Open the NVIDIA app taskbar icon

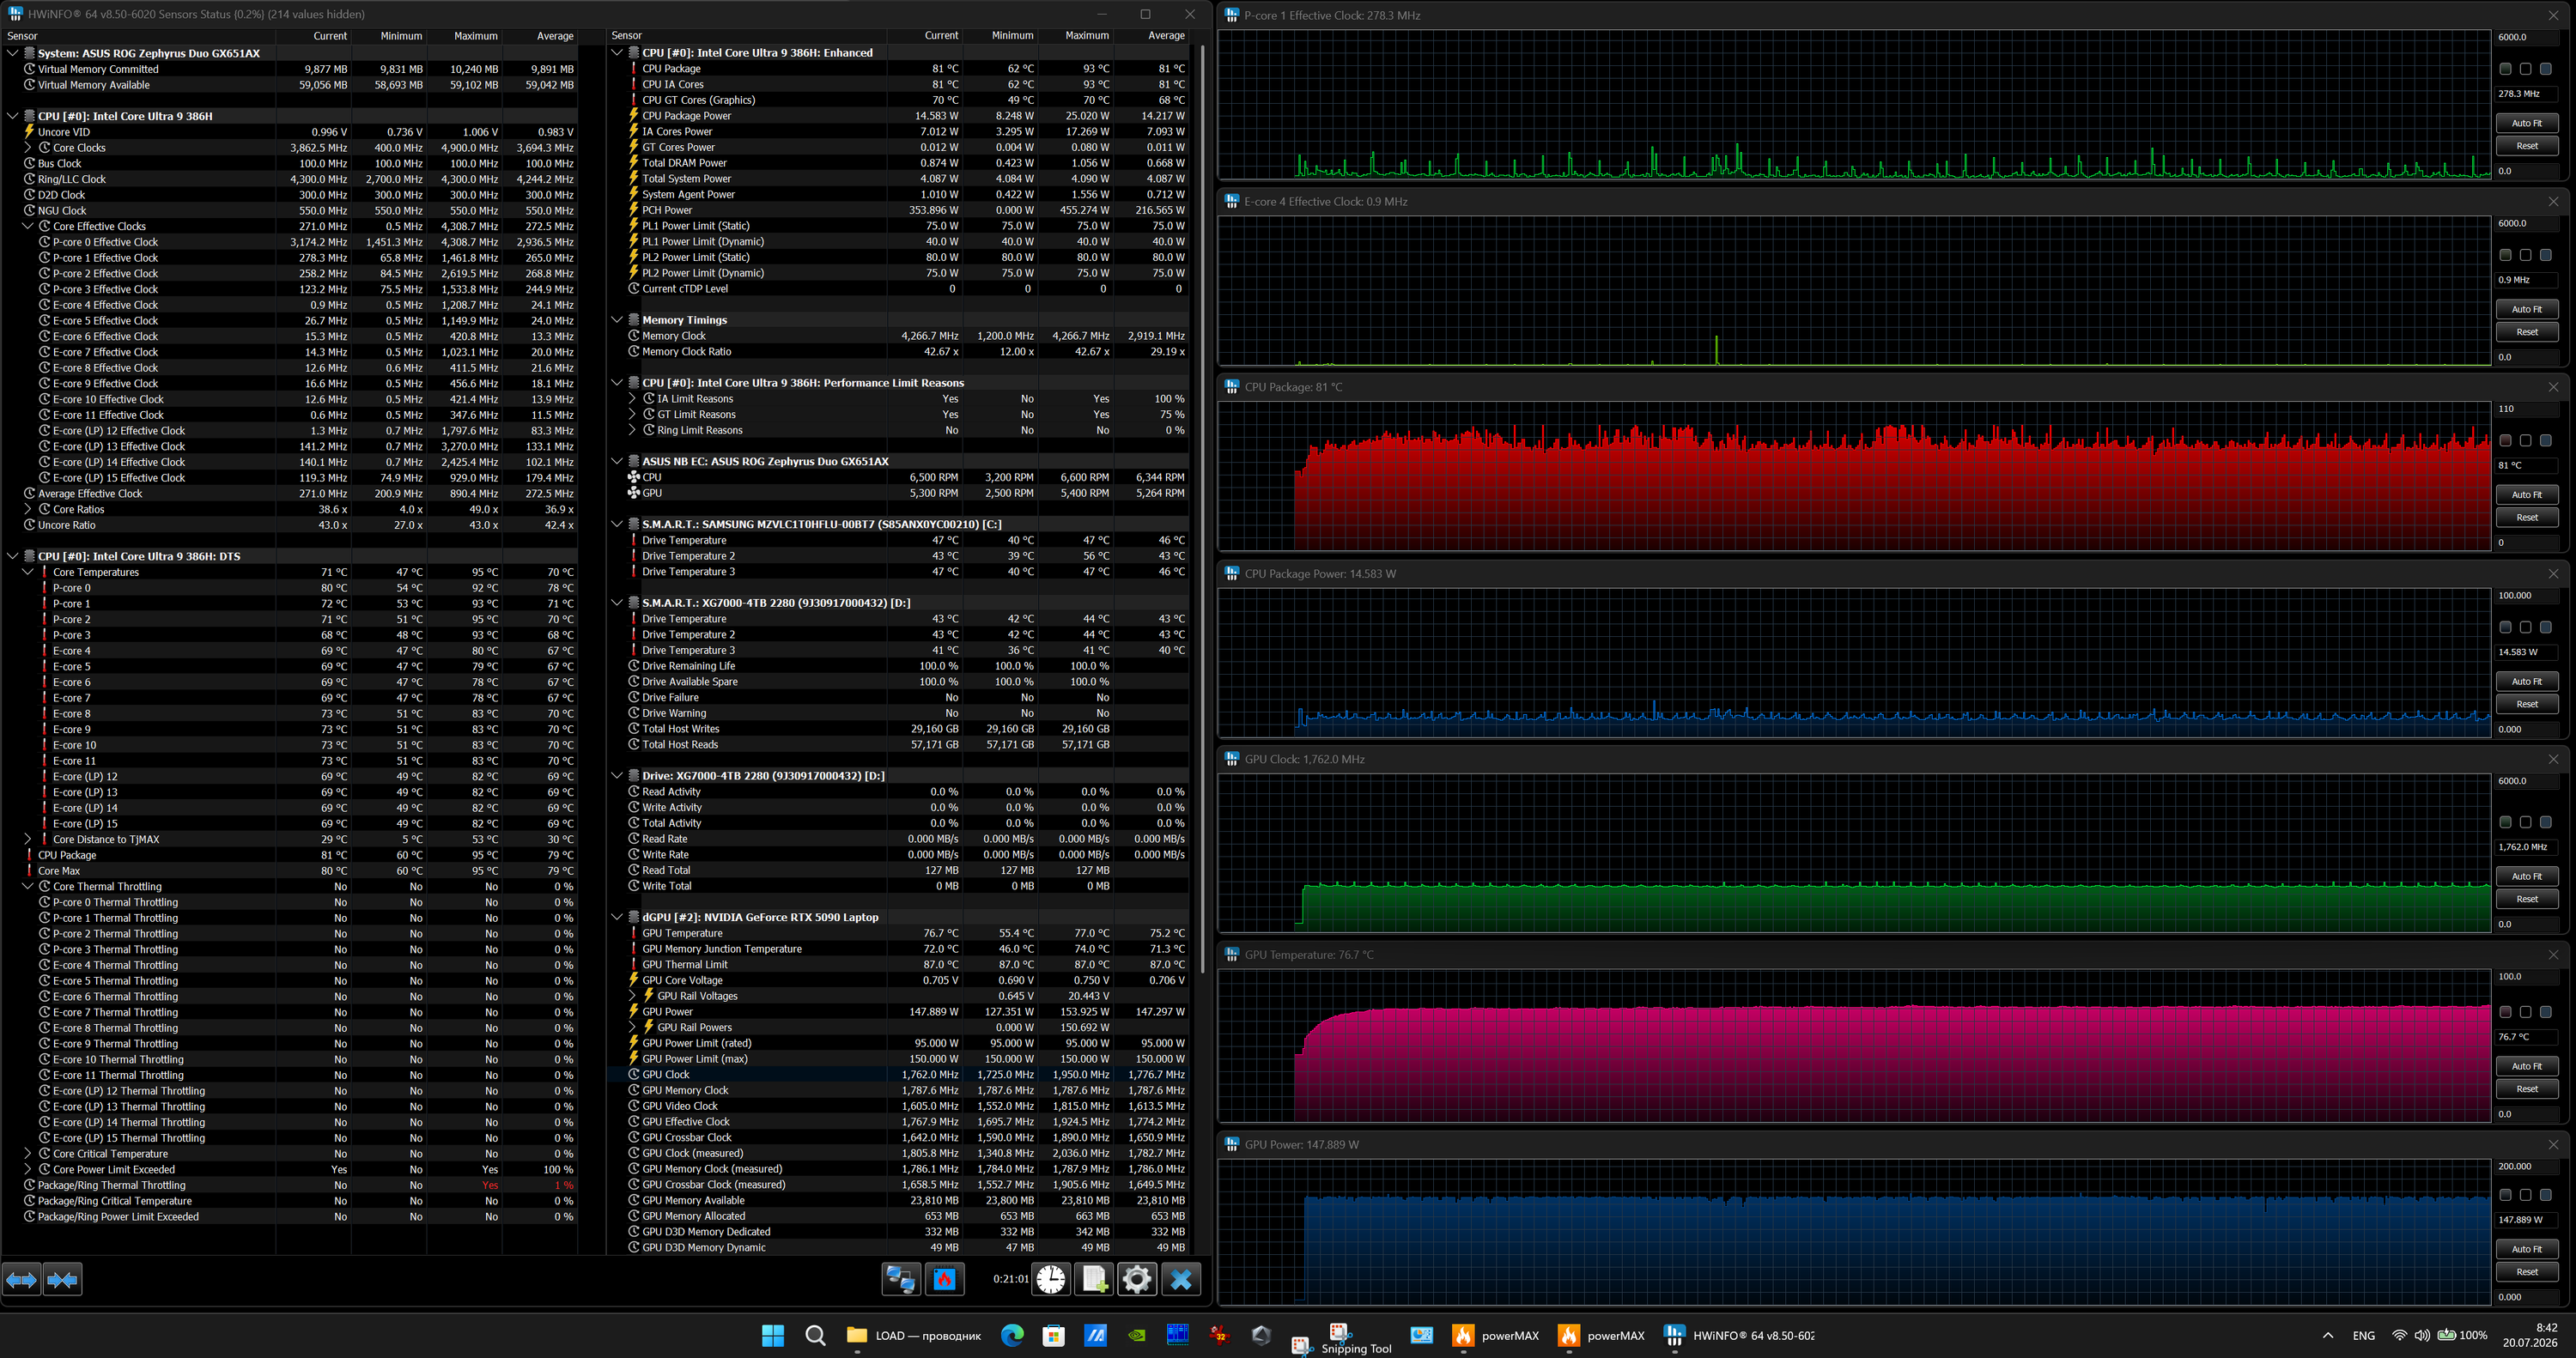1137,1335
